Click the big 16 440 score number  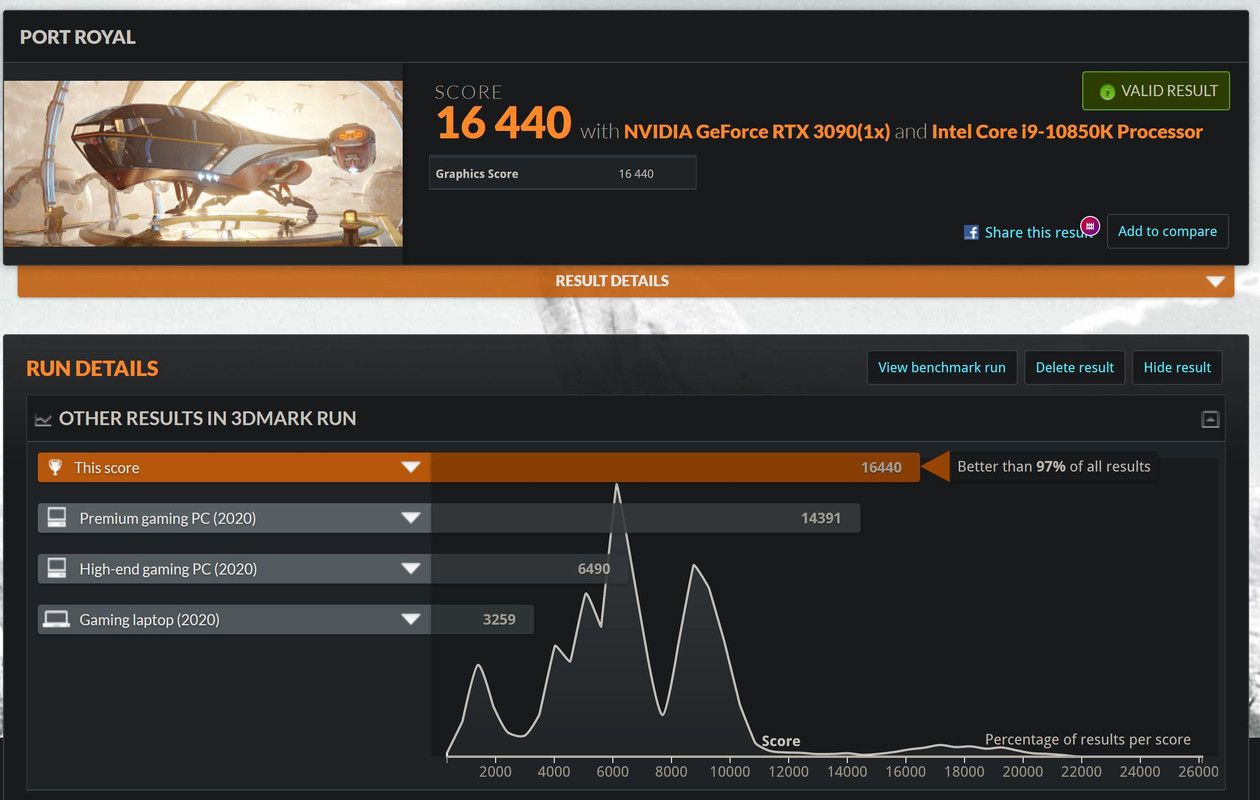click(x=504, y=123)
